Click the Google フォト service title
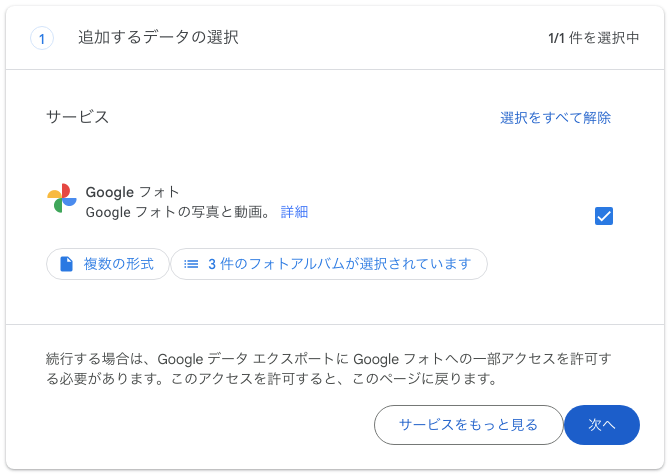The image size is (669, 474). click(x=132, y=192)
